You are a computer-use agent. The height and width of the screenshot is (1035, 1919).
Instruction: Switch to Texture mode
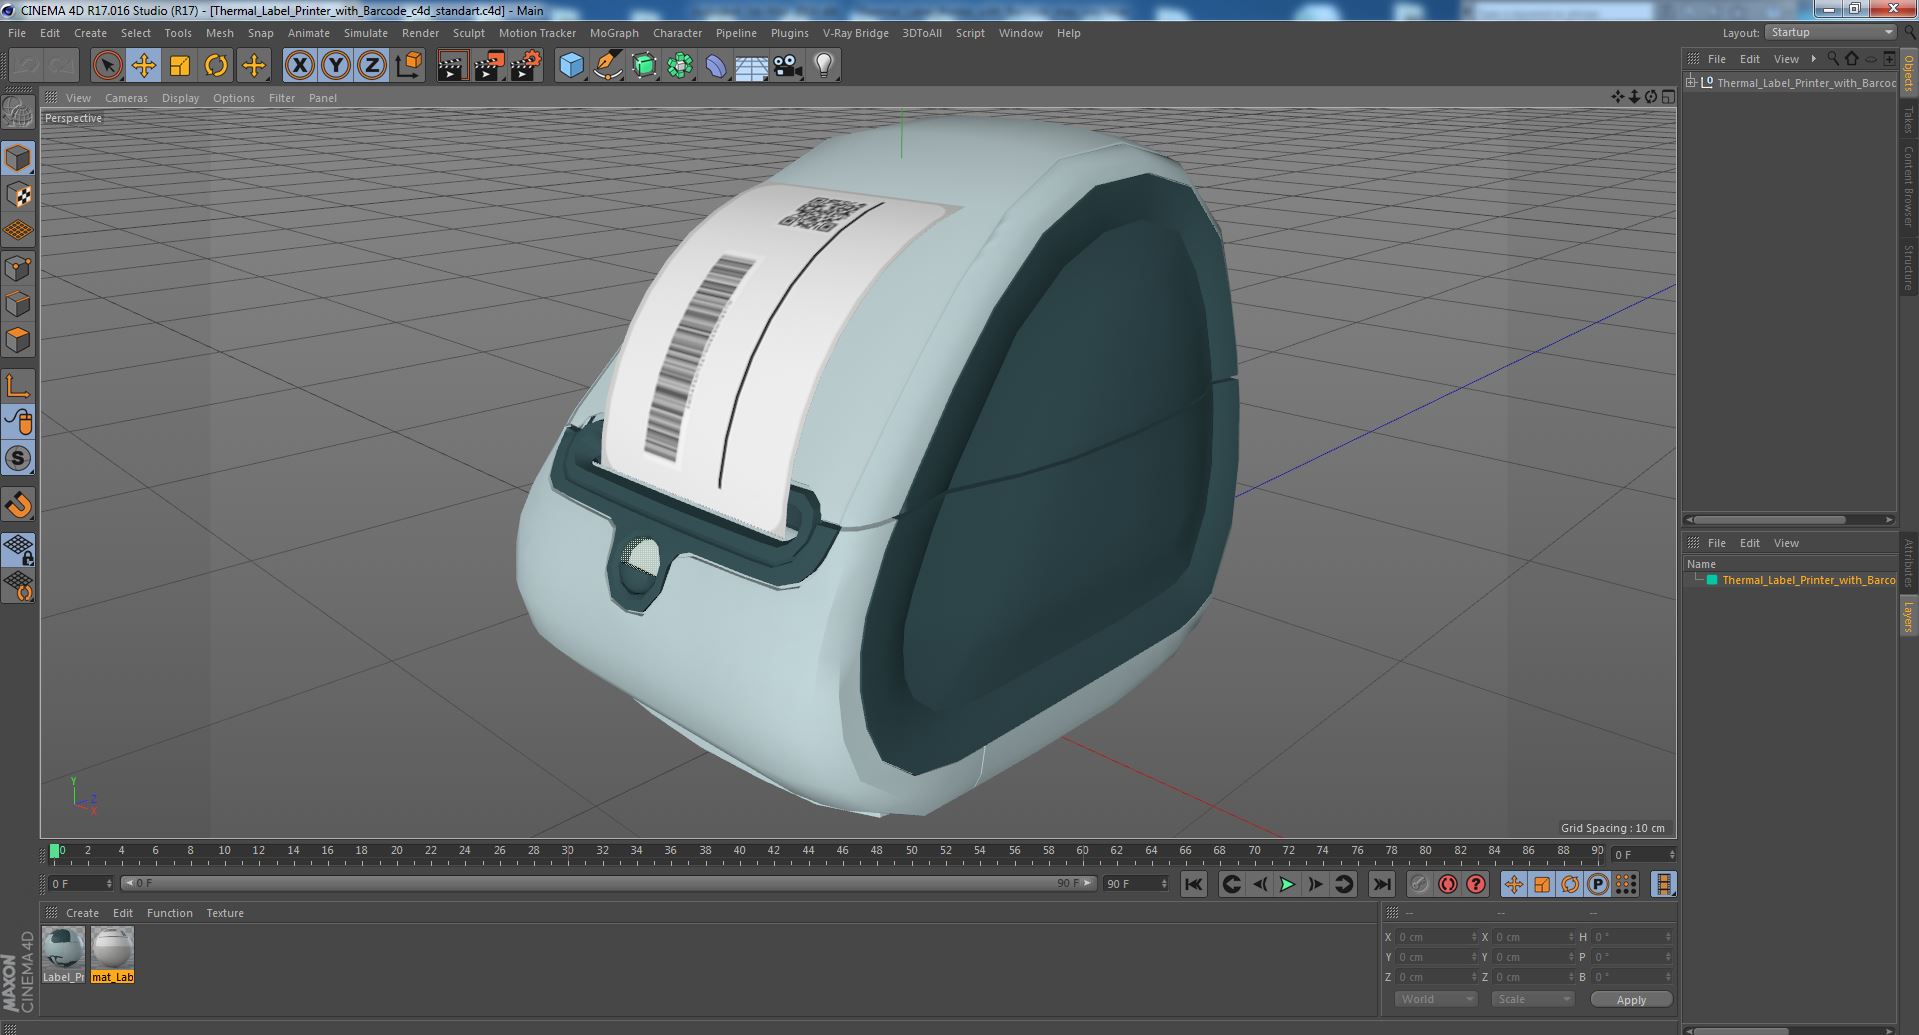(18, 195)
